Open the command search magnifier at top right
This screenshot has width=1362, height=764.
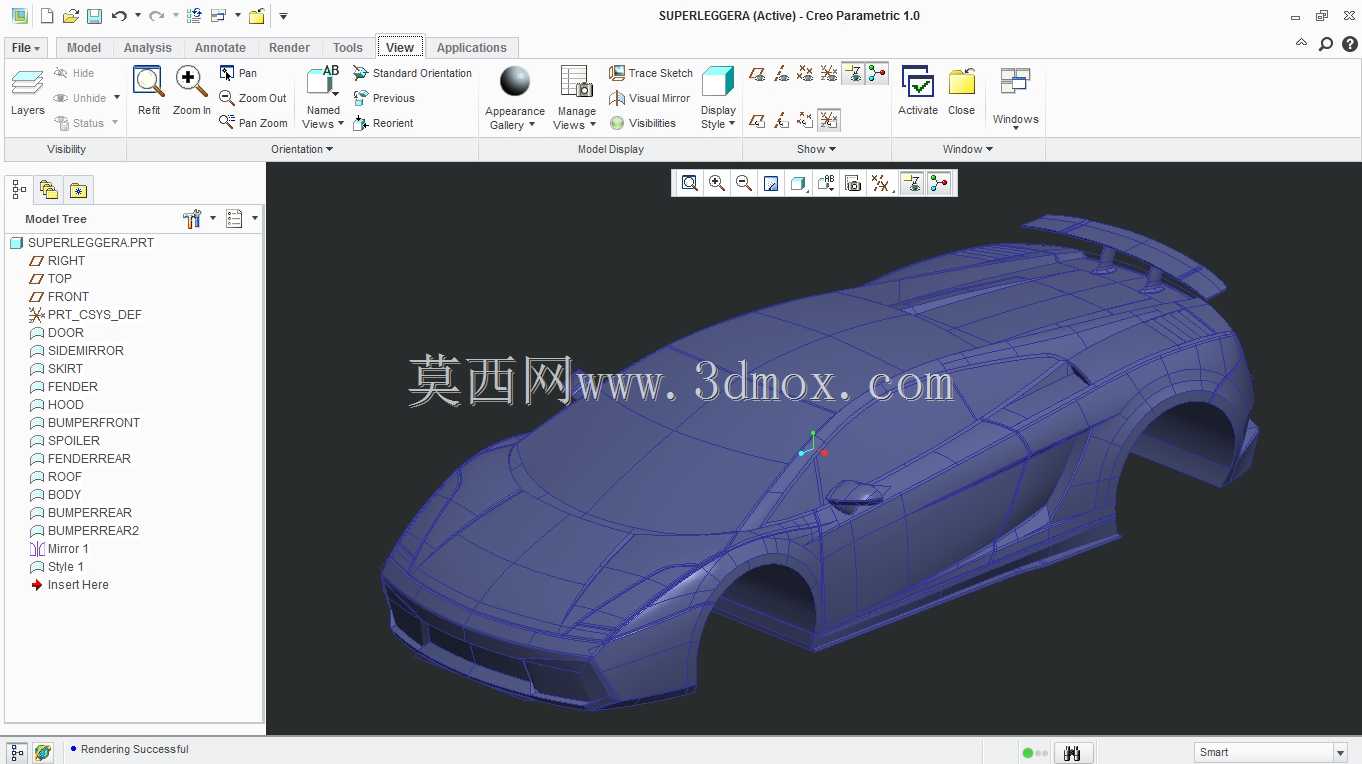[x=1326, y=44]
